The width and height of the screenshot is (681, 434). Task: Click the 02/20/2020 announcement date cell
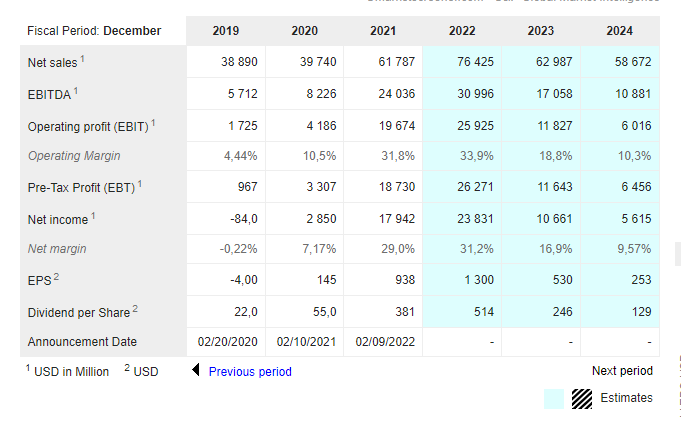pos(228,342)
